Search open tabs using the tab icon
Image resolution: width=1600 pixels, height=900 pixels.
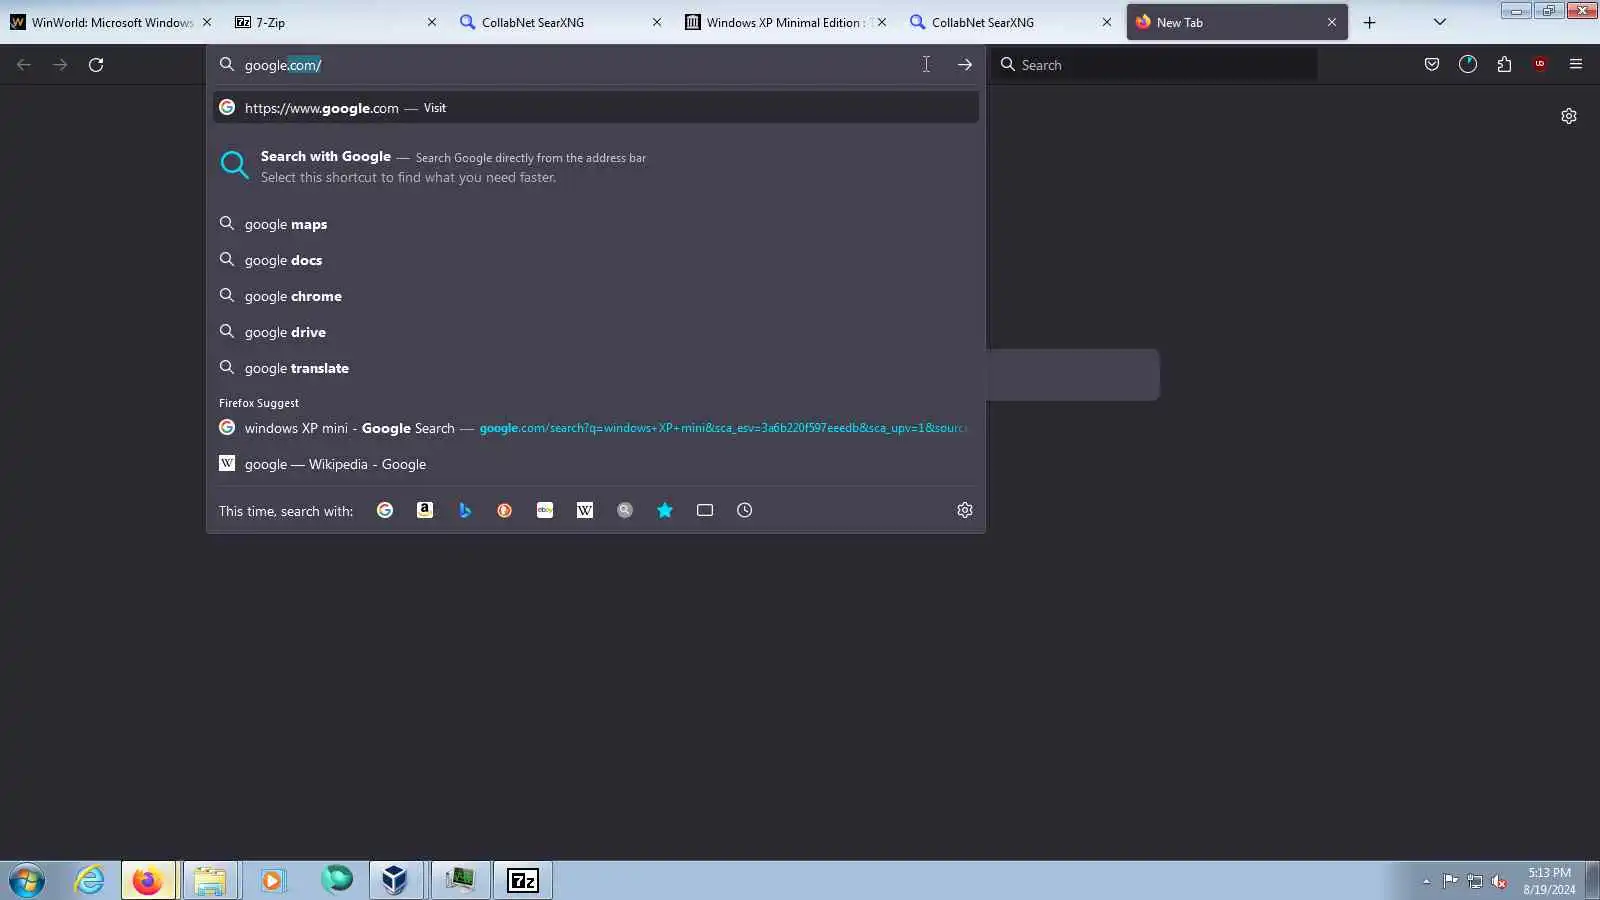705,510
